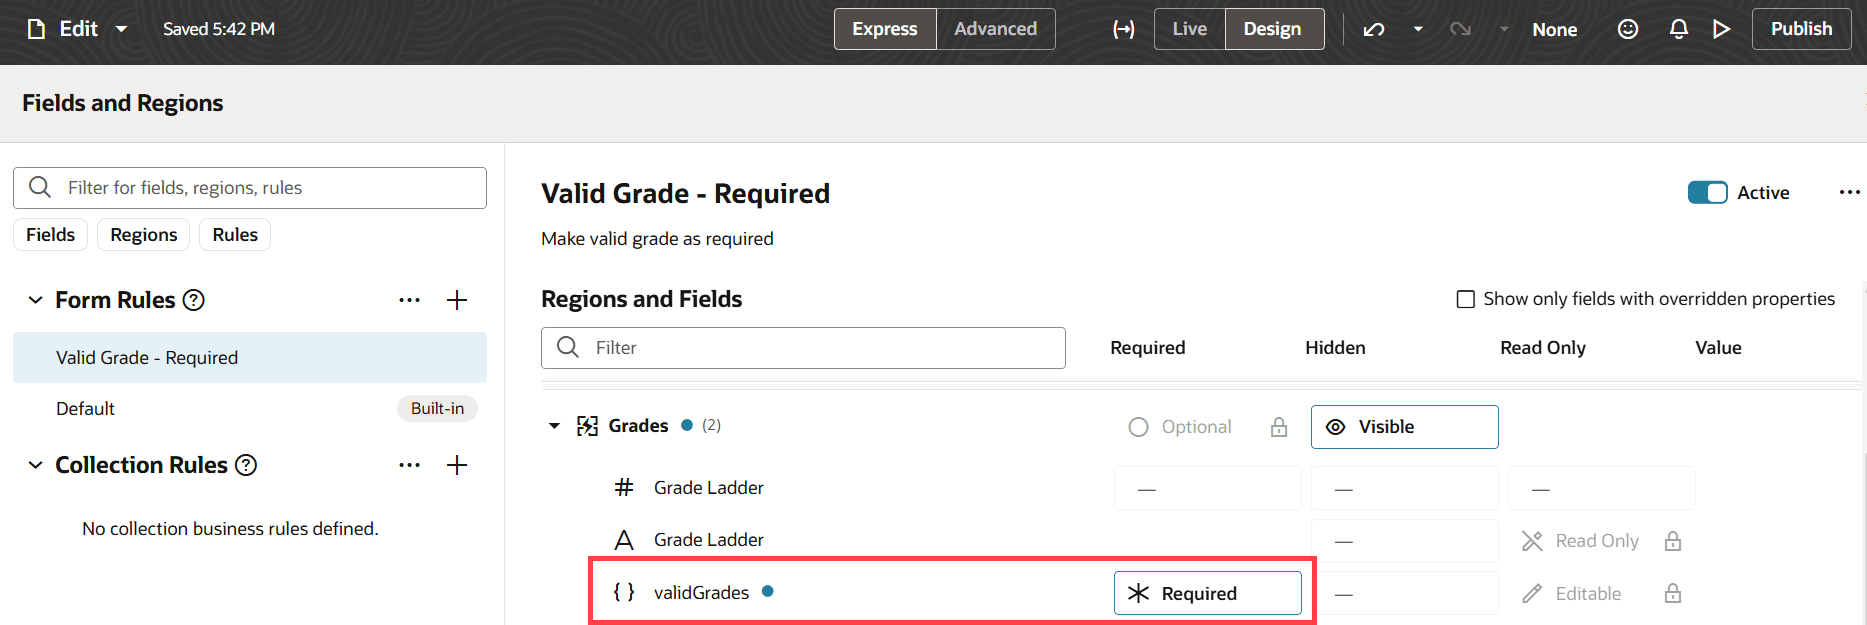Click the undo arrow icon

1374,29
